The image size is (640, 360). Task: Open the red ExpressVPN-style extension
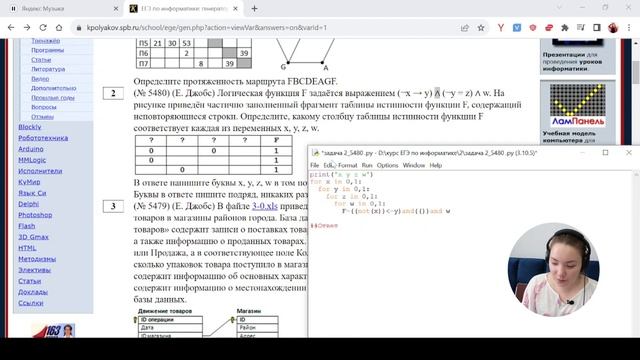549,28
